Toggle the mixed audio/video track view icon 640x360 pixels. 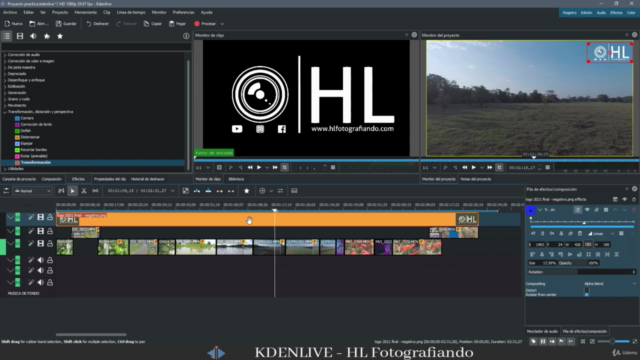point(185,191)
